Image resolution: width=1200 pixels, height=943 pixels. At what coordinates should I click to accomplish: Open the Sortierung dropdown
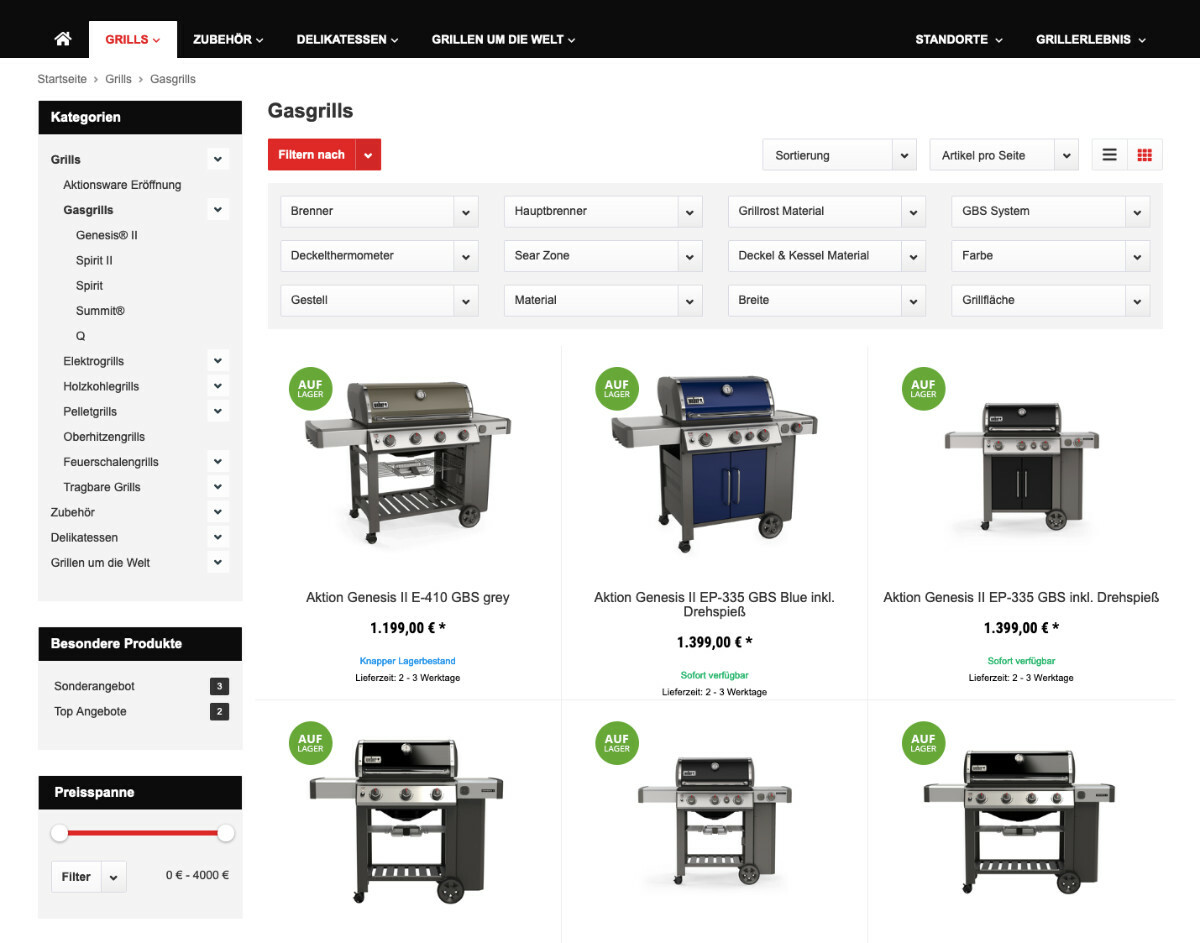click(840, 155)
